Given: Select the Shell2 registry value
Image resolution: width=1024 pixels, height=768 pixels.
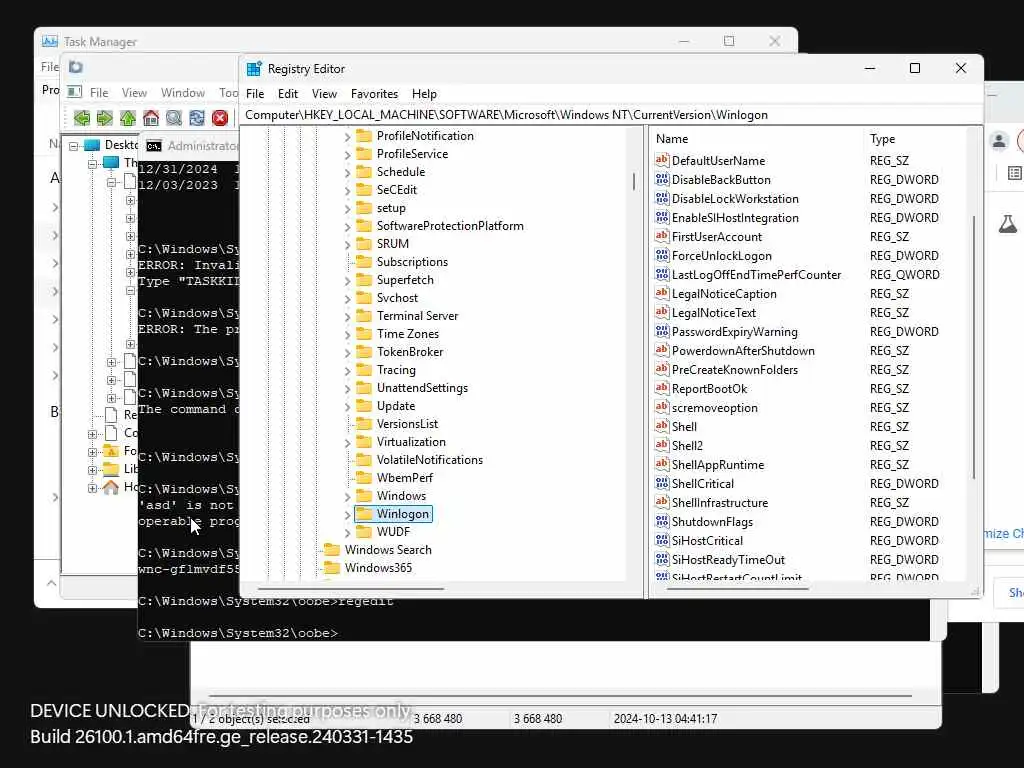Looking at the screenshot, I should tap(687, 445).
